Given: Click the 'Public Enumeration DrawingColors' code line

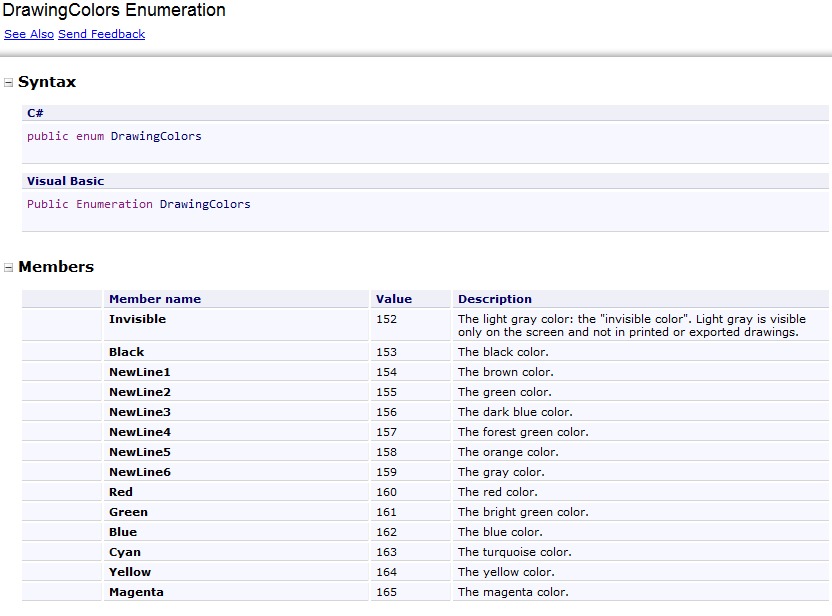Looking at the screenshot, I should [138, 204].
